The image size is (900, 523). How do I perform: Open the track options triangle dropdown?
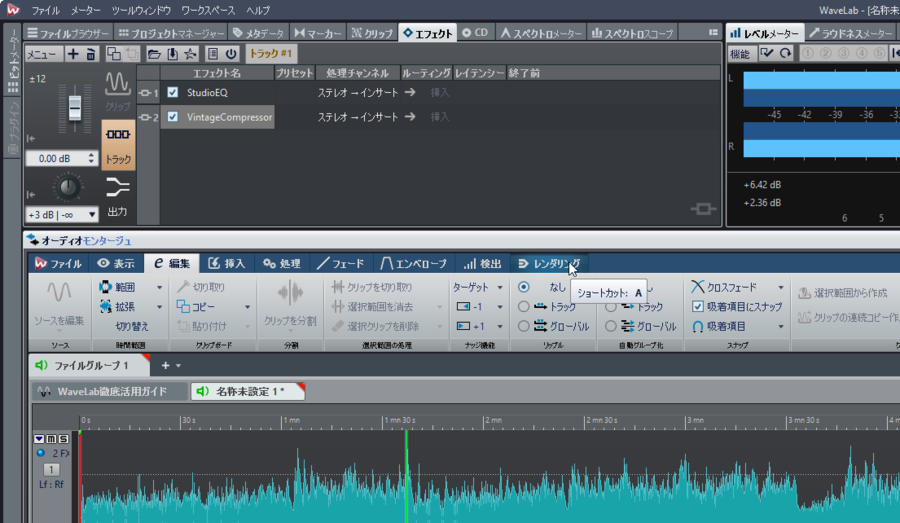[x=39, y=439]
